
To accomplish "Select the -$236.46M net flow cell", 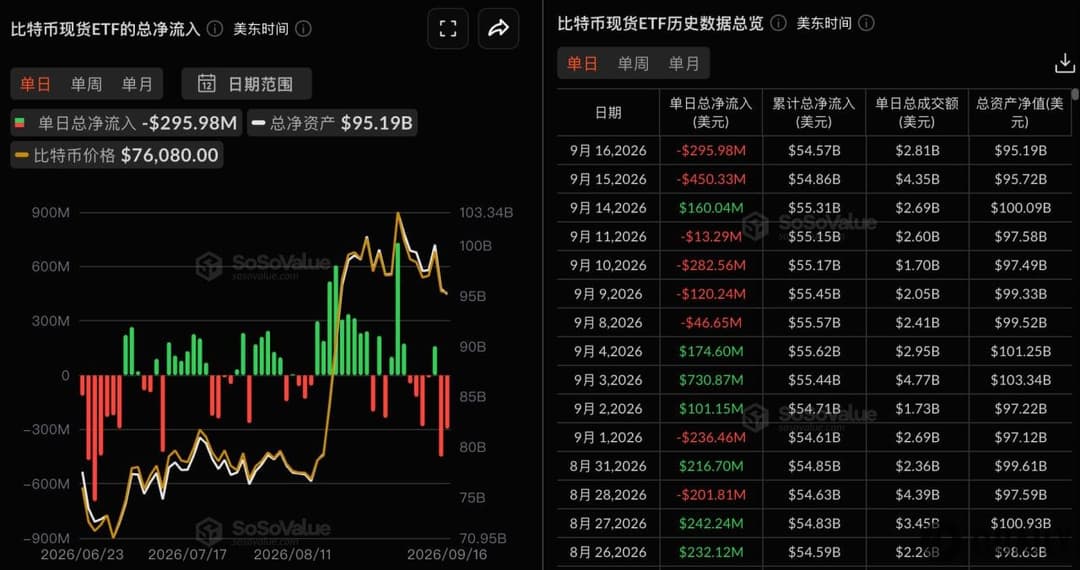I will pyautogui.click(x=711, y=437).
